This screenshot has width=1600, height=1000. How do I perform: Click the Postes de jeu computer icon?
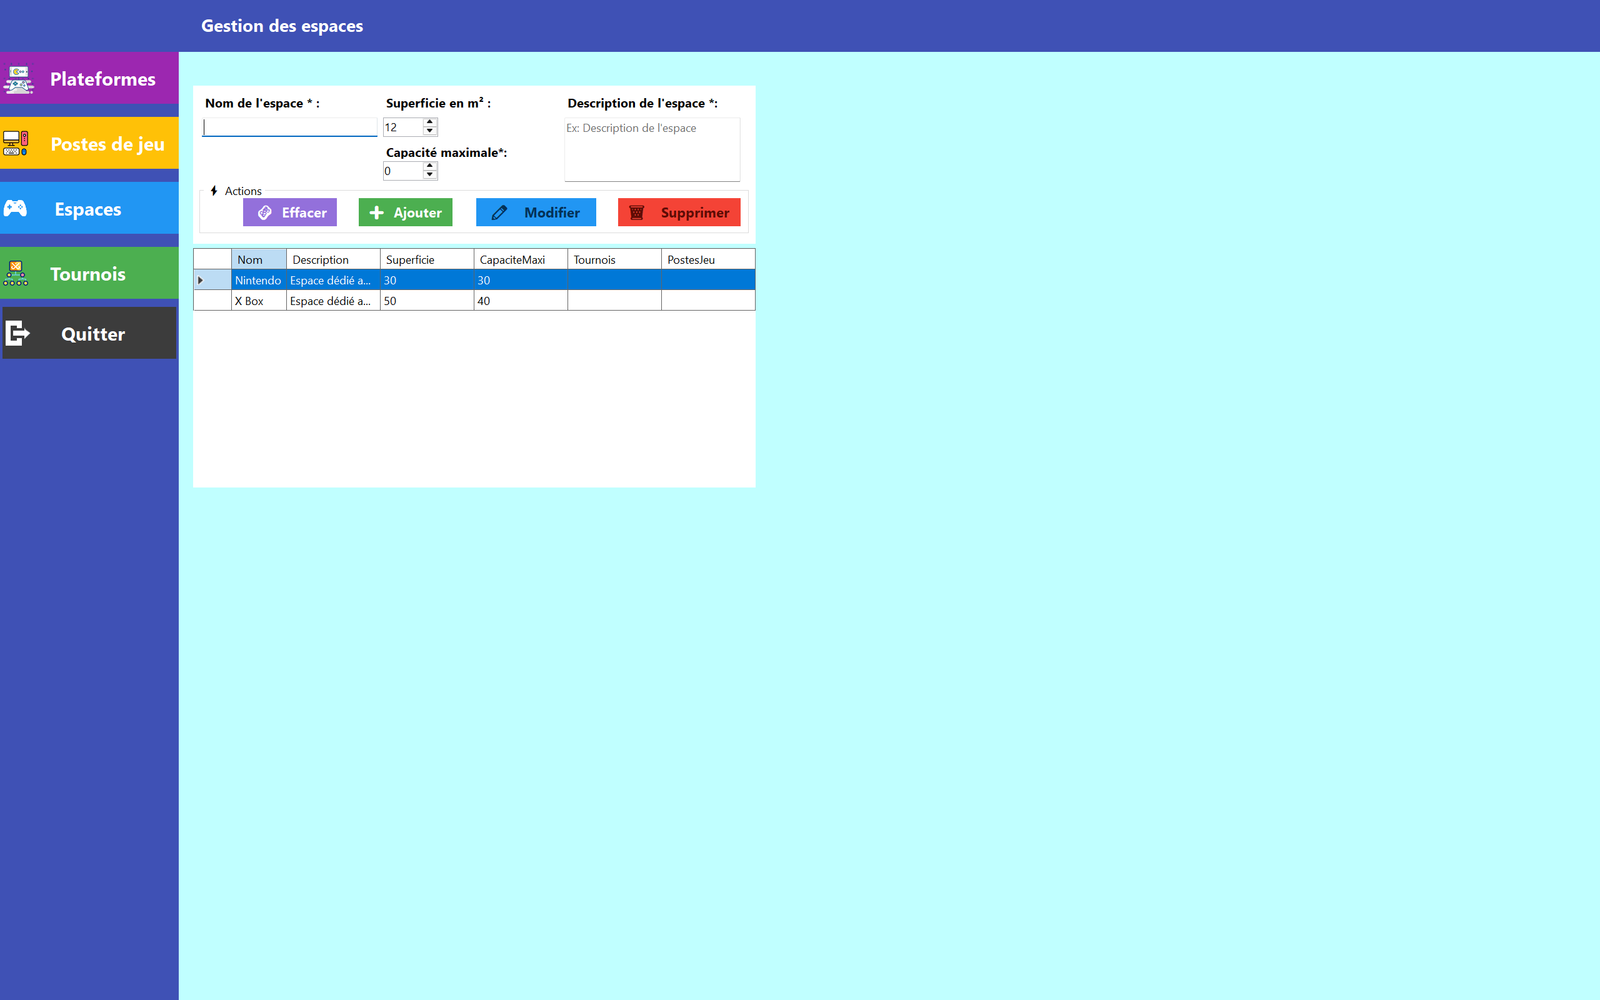click(16, 143)
